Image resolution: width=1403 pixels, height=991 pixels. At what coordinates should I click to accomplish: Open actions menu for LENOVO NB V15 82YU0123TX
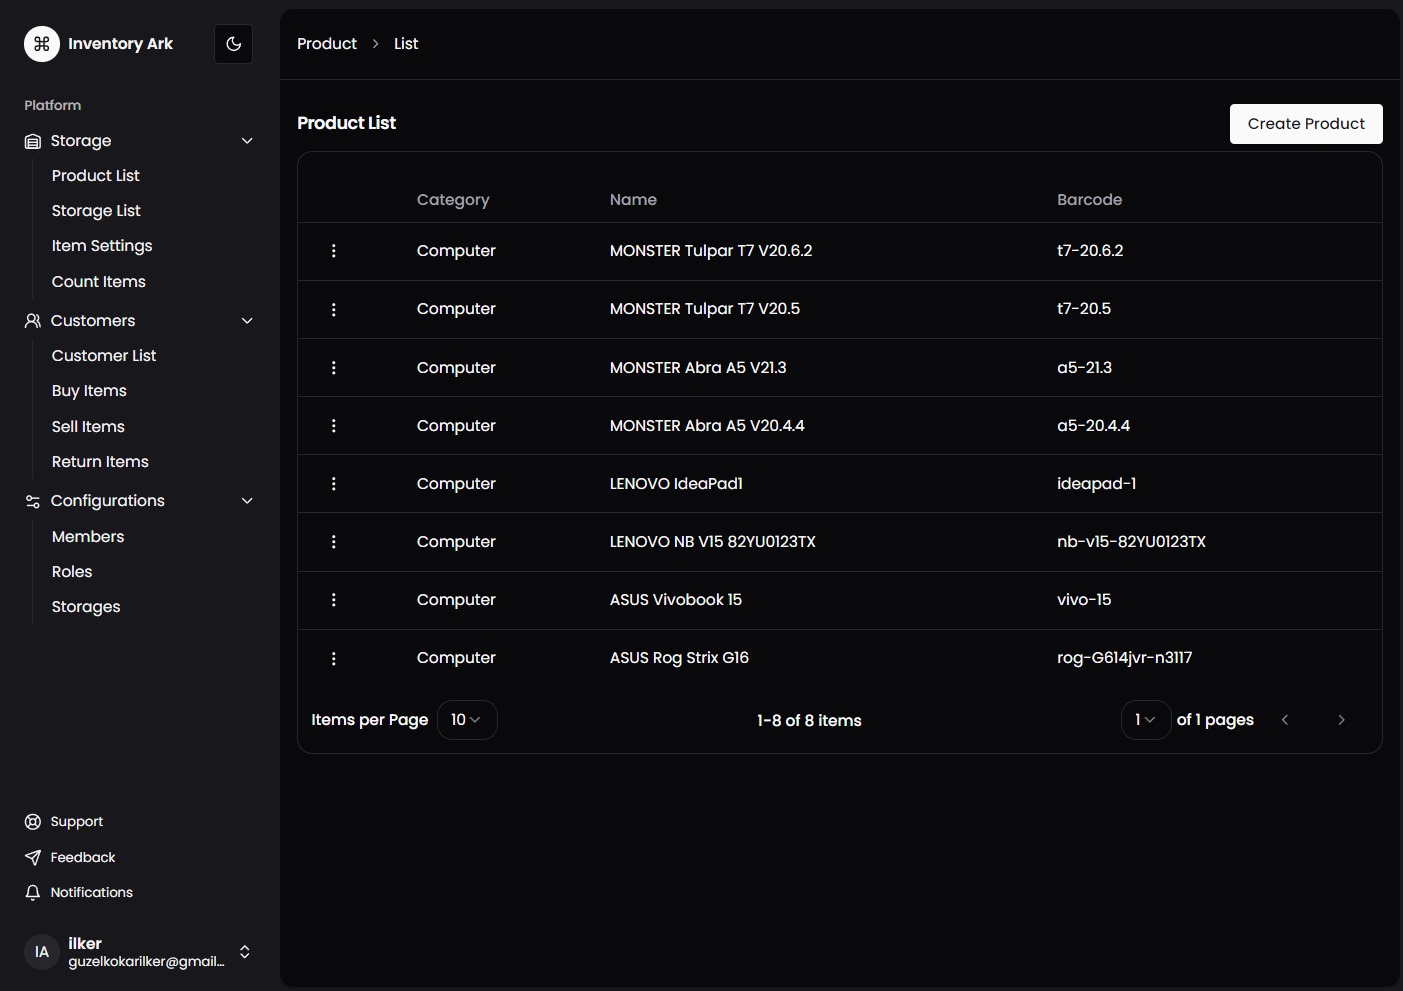point(334,542)
